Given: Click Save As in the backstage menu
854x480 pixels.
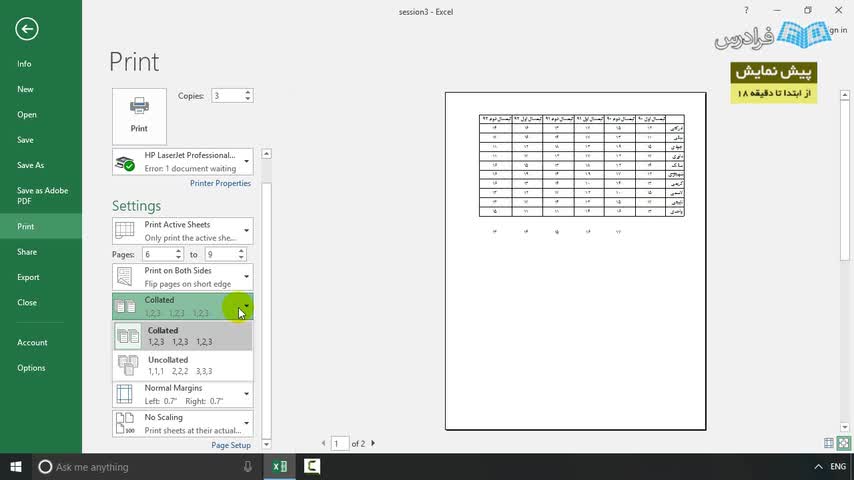Looking at the screenshot, I should pyautogui.click(x=41, y=165).
